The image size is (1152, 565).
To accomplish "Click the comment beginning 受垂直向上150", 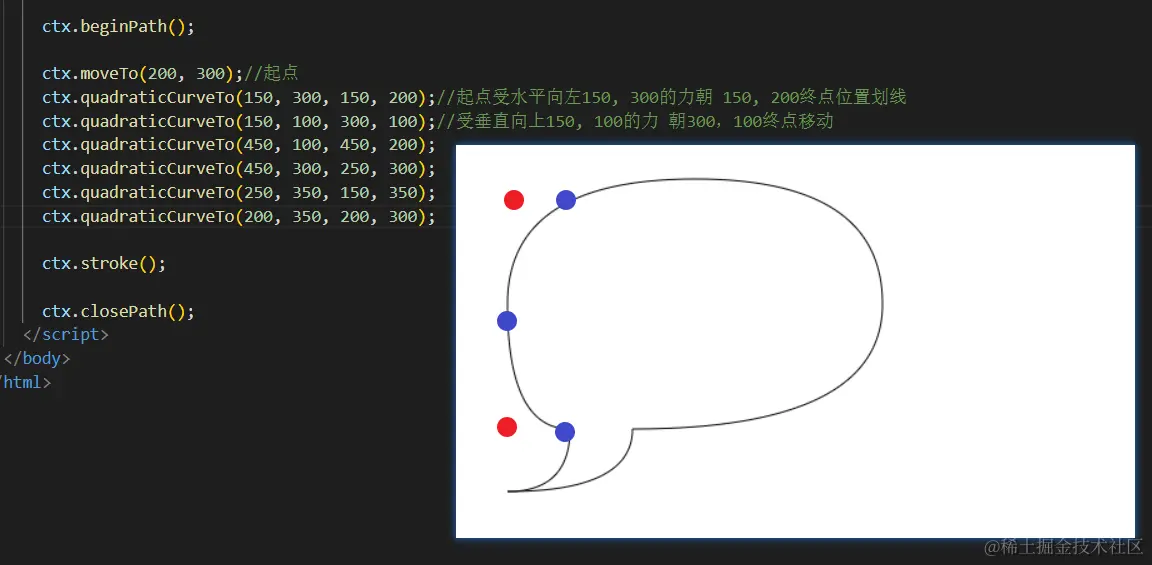I will 635,121.
